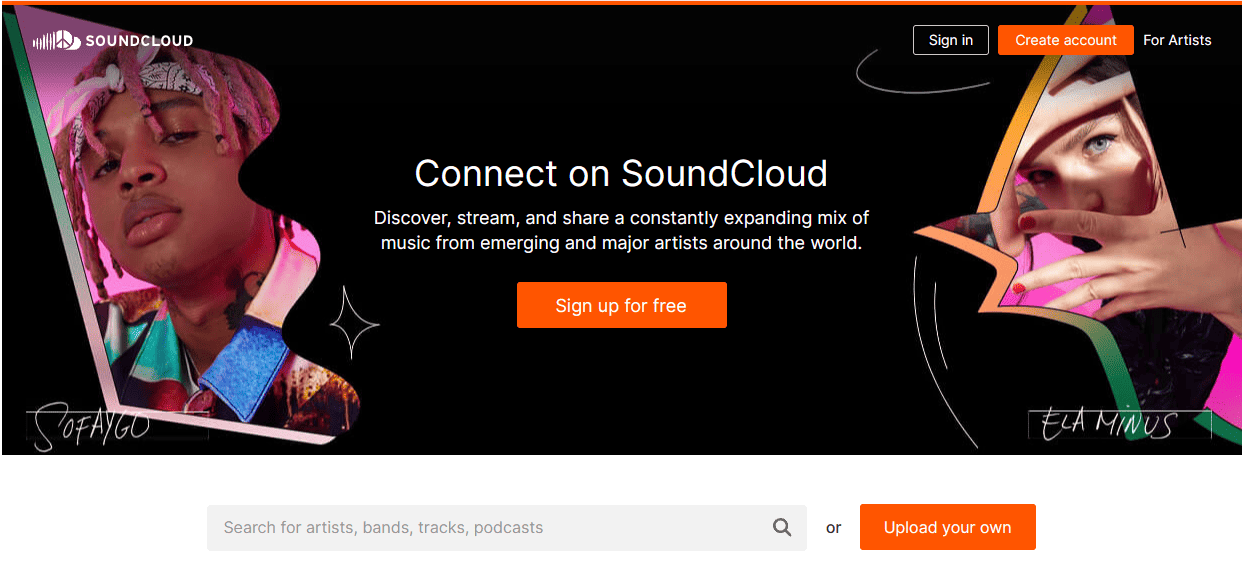Select the SOFAYGO artist photo
The height and width of the screenshot is (587, 1243).
pos(180,230)
